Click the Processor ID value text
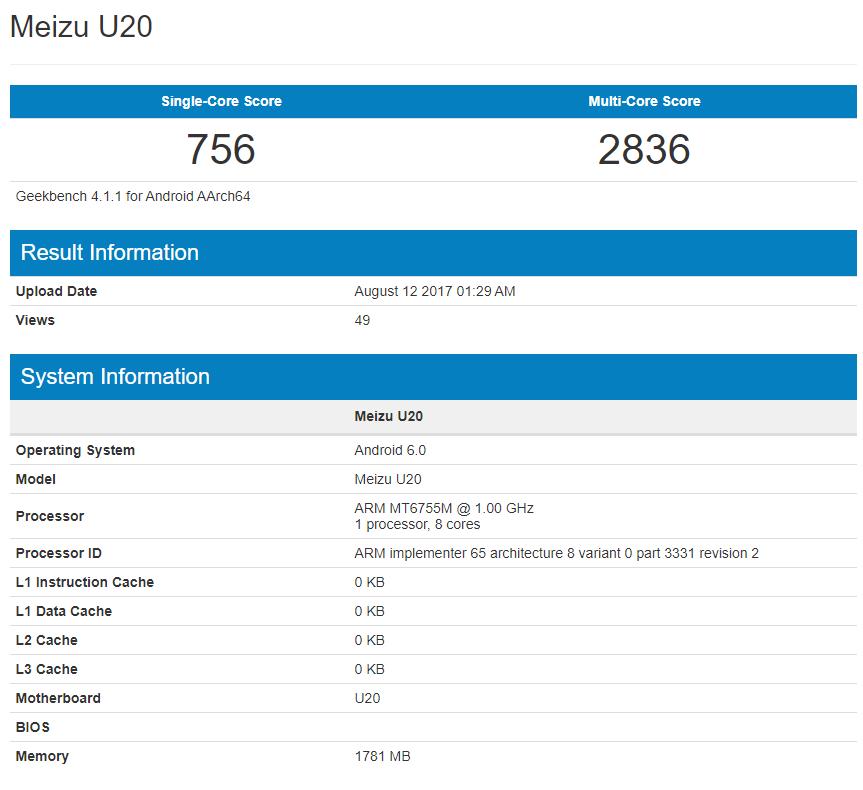The image size is (863, 790). (x=556, y=553)
